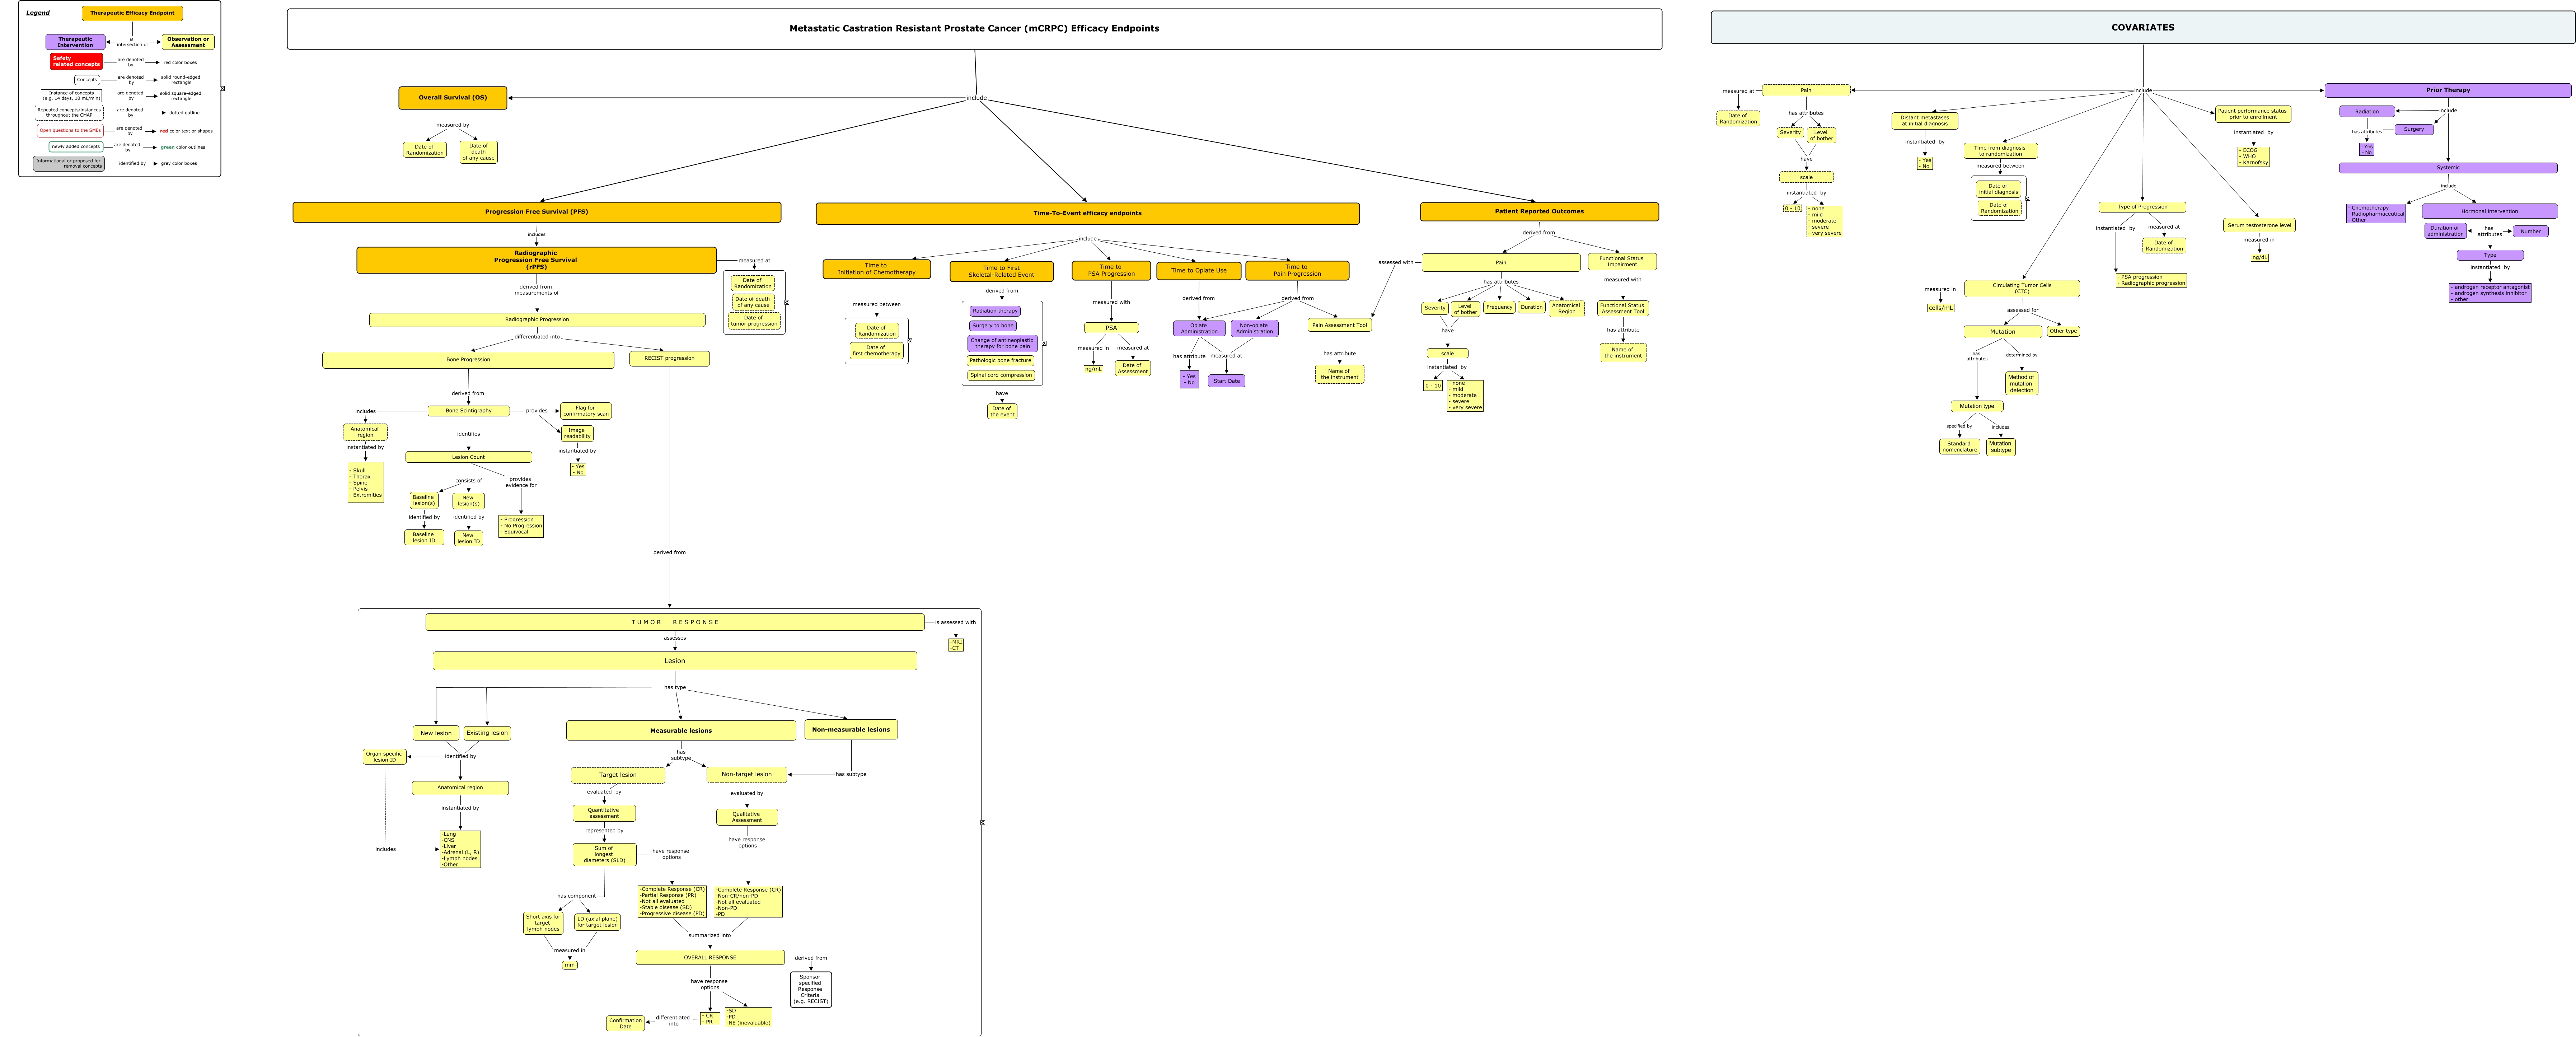Collapse the Date of initial diagnosis group
Viewport: 2576px width, 1037px height.
pos(2028,198)
